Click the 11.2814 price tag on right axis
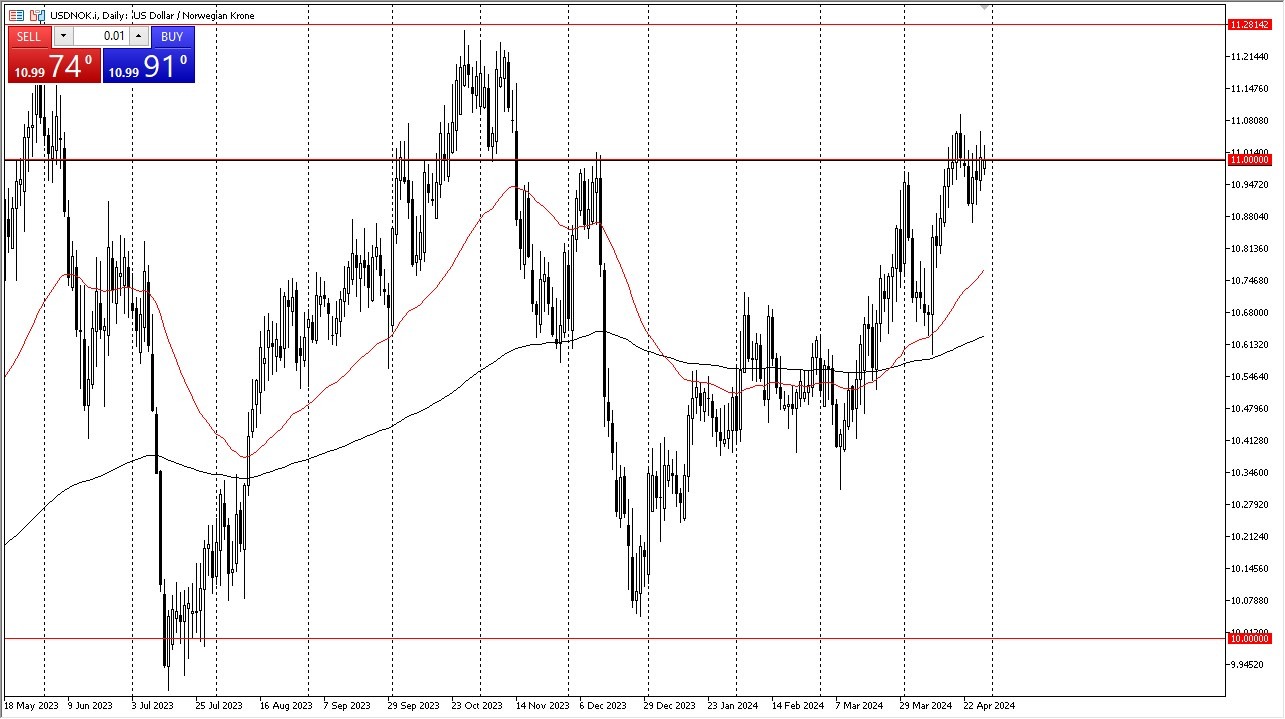1285x719 pixels. point(1248,26)
